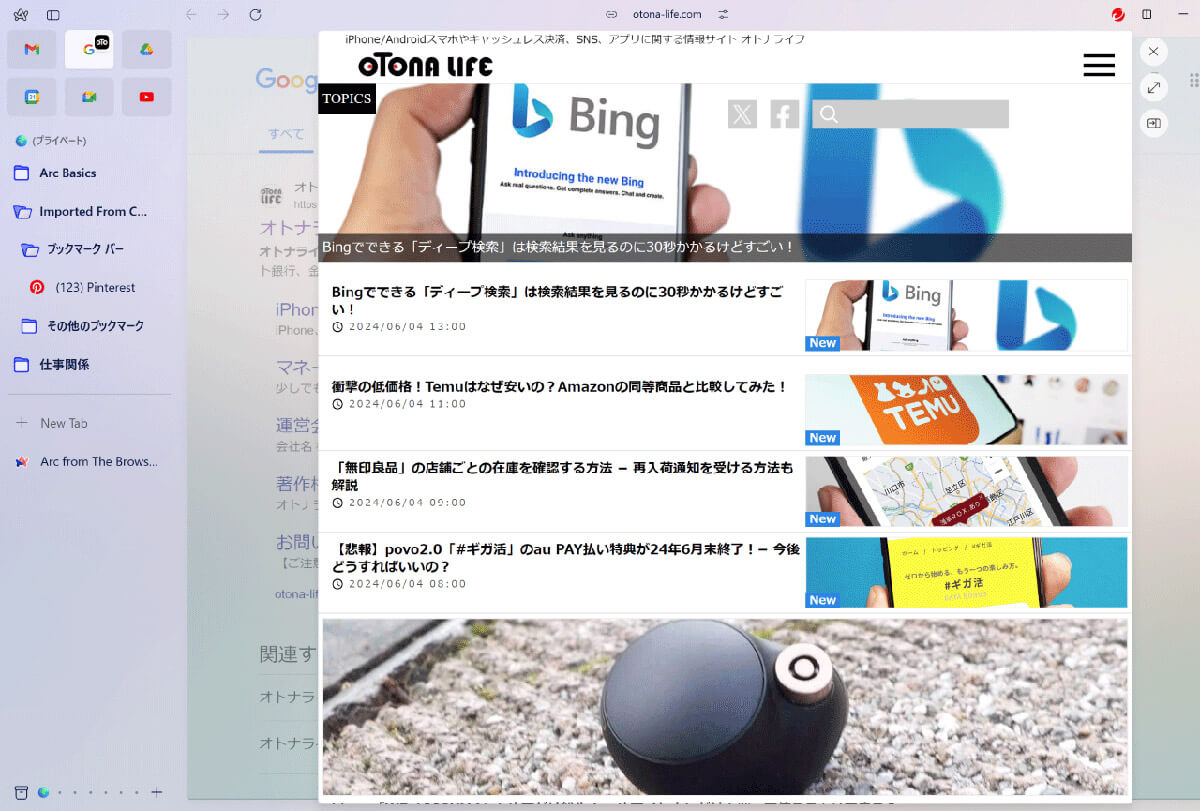
Task: Go back with the left arrow
Action: pos(191,14)
